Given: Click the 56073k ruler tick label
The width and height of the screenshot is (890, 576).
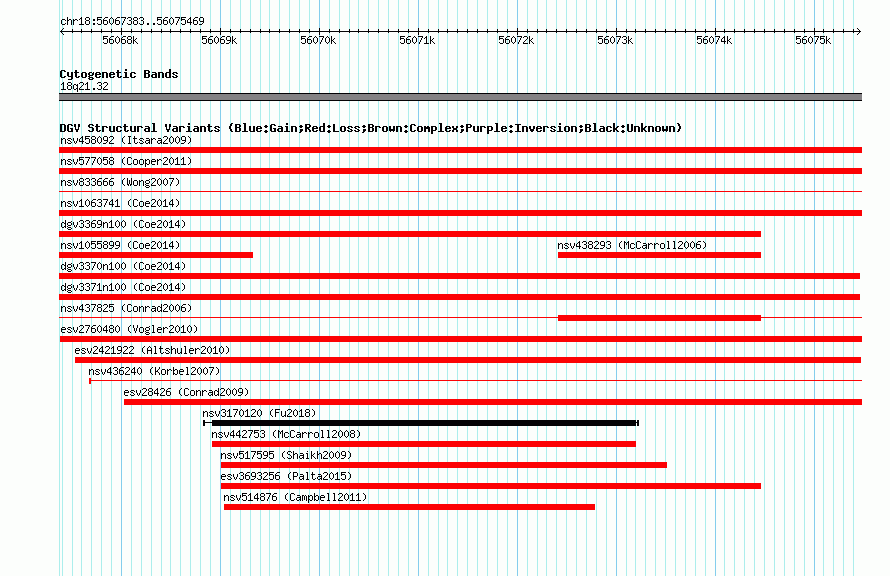Looking at the screenshot, I should coord(615,40).
